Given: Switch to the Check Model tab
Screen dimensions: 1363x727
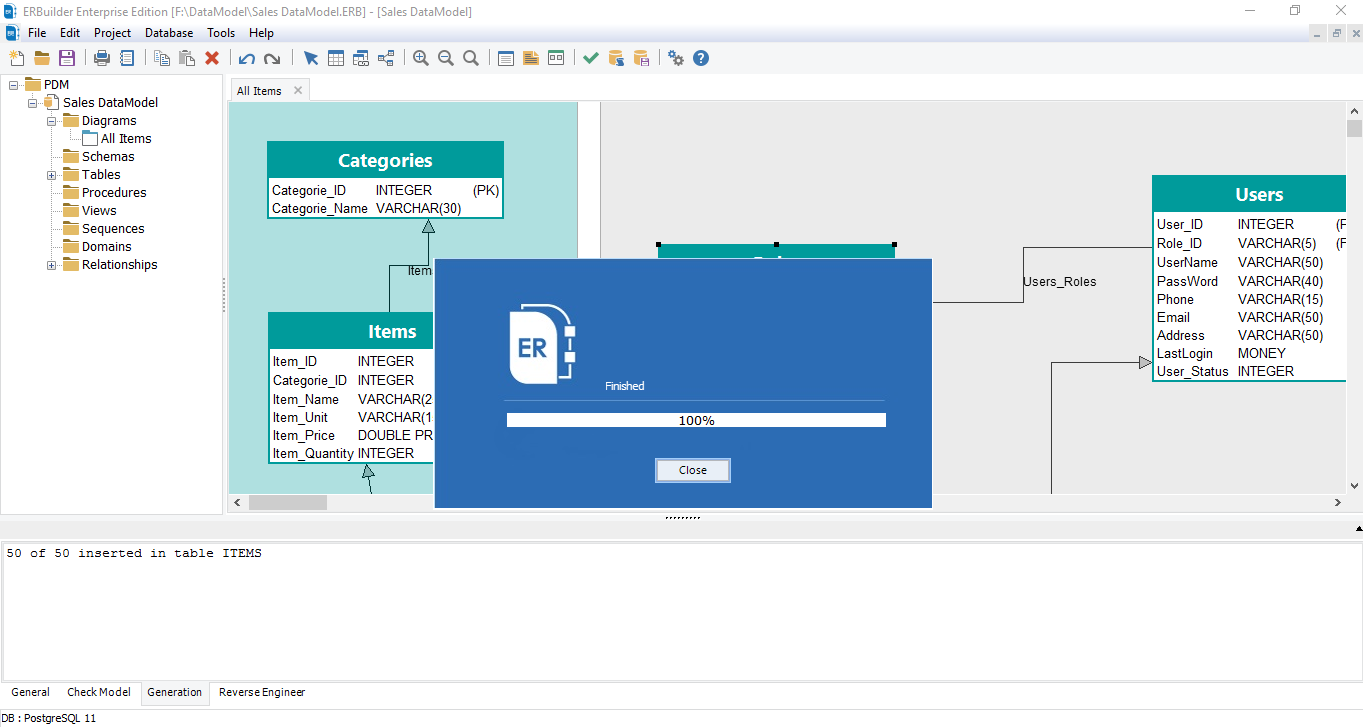Looking at the screenshot, I should [98, 692].
